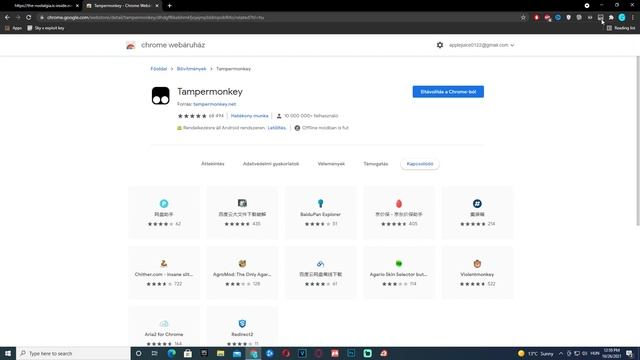Open the Apps bookmark shortcut
Screen dimensions: 640x360
point(13,28)
